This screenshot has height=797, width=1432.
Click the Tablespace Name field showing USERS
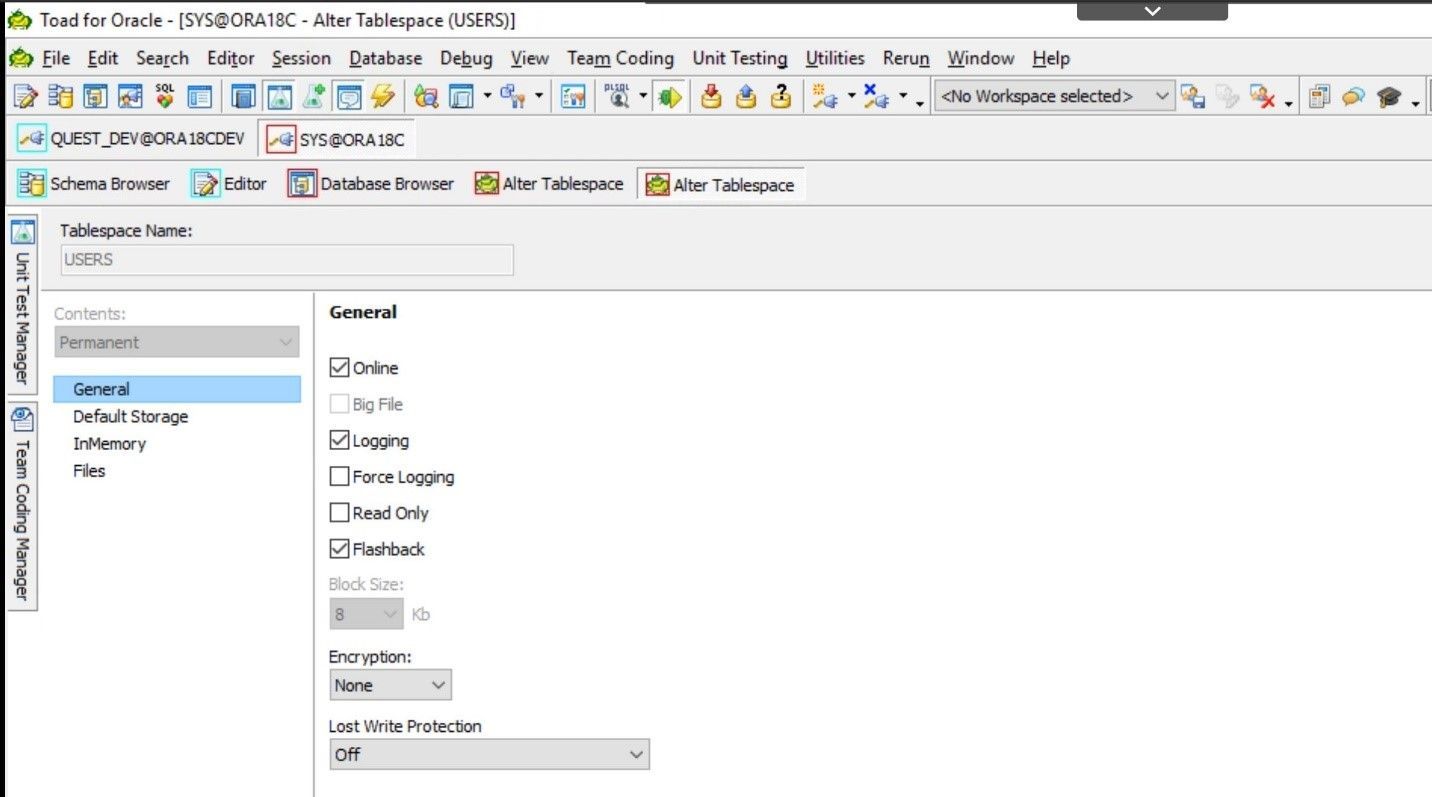[x=285, y=260]
